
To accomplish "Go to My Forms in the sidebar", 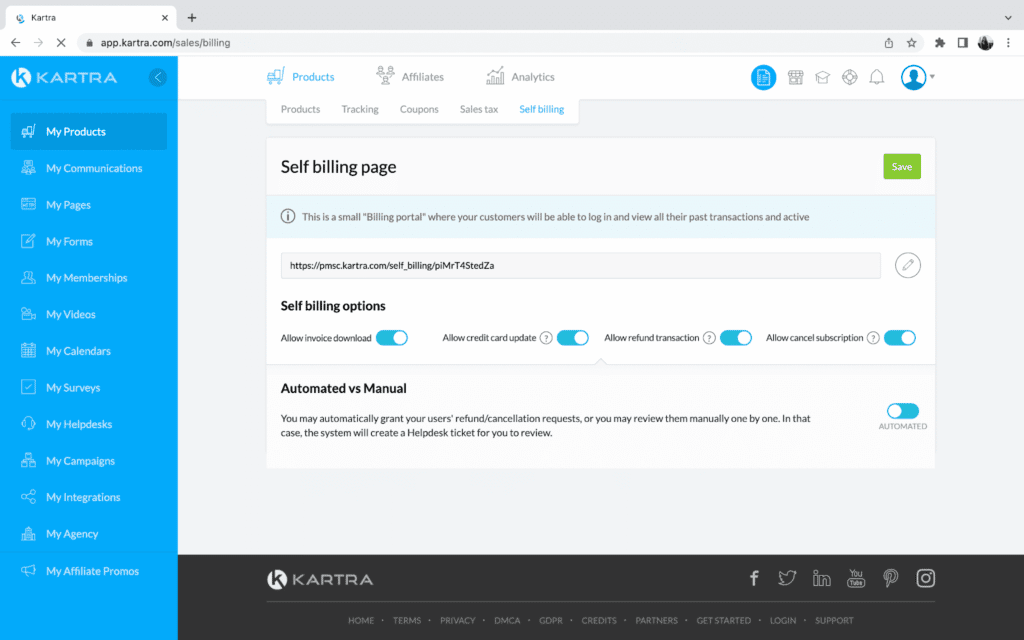I will tap(89, 241).
